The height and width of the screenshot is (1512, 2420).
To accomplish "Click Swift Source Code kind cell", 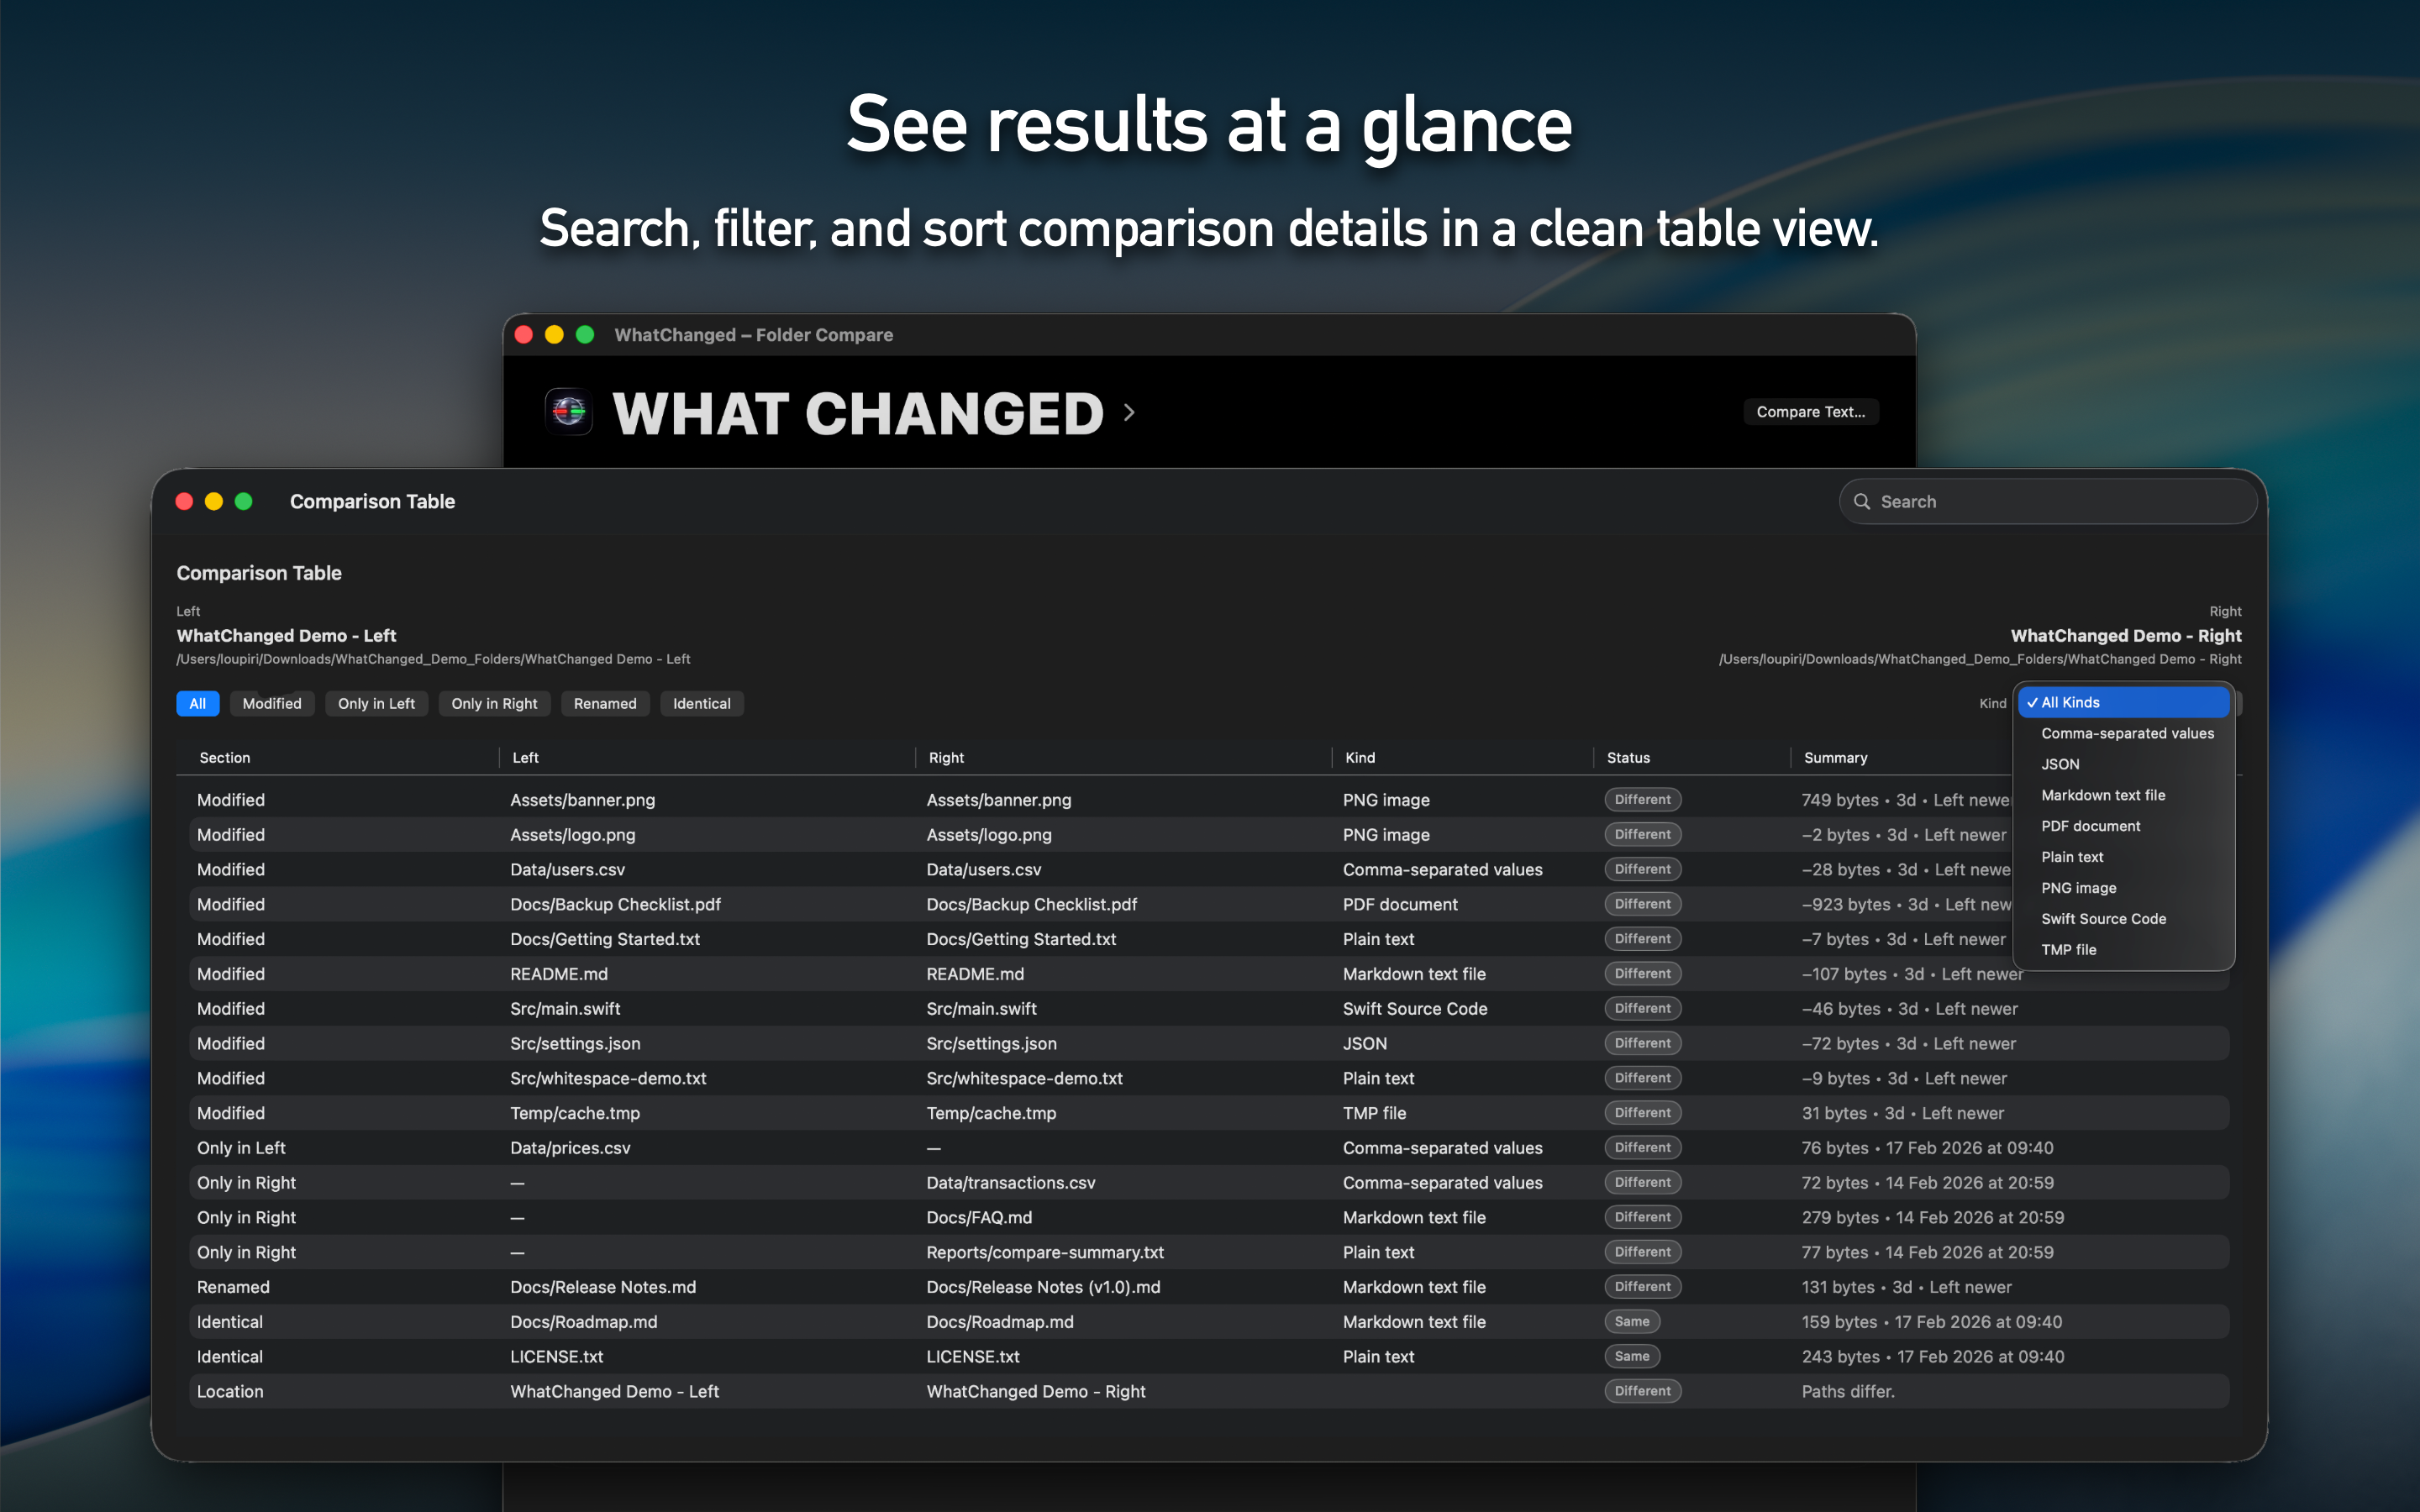I will 1415,1009.
